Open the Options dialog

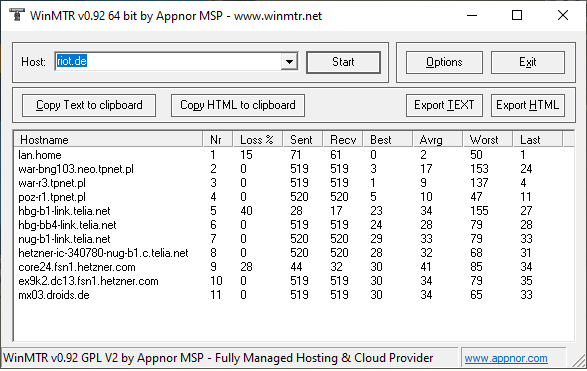click(x=444, y=62)
